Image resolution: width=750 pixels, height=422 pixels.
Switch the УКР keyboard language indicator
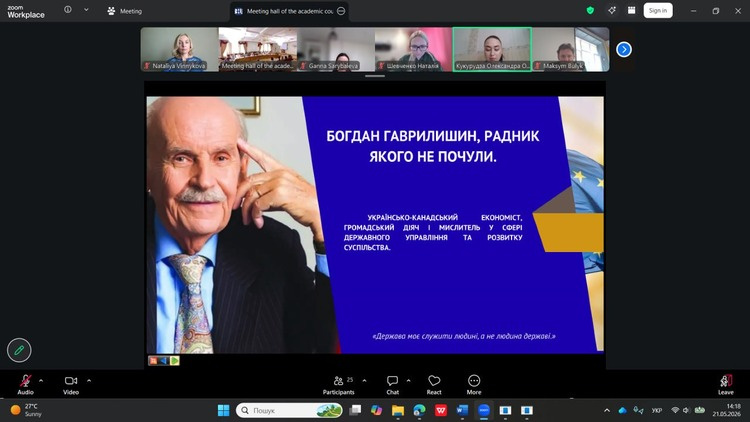coord(657,411)
